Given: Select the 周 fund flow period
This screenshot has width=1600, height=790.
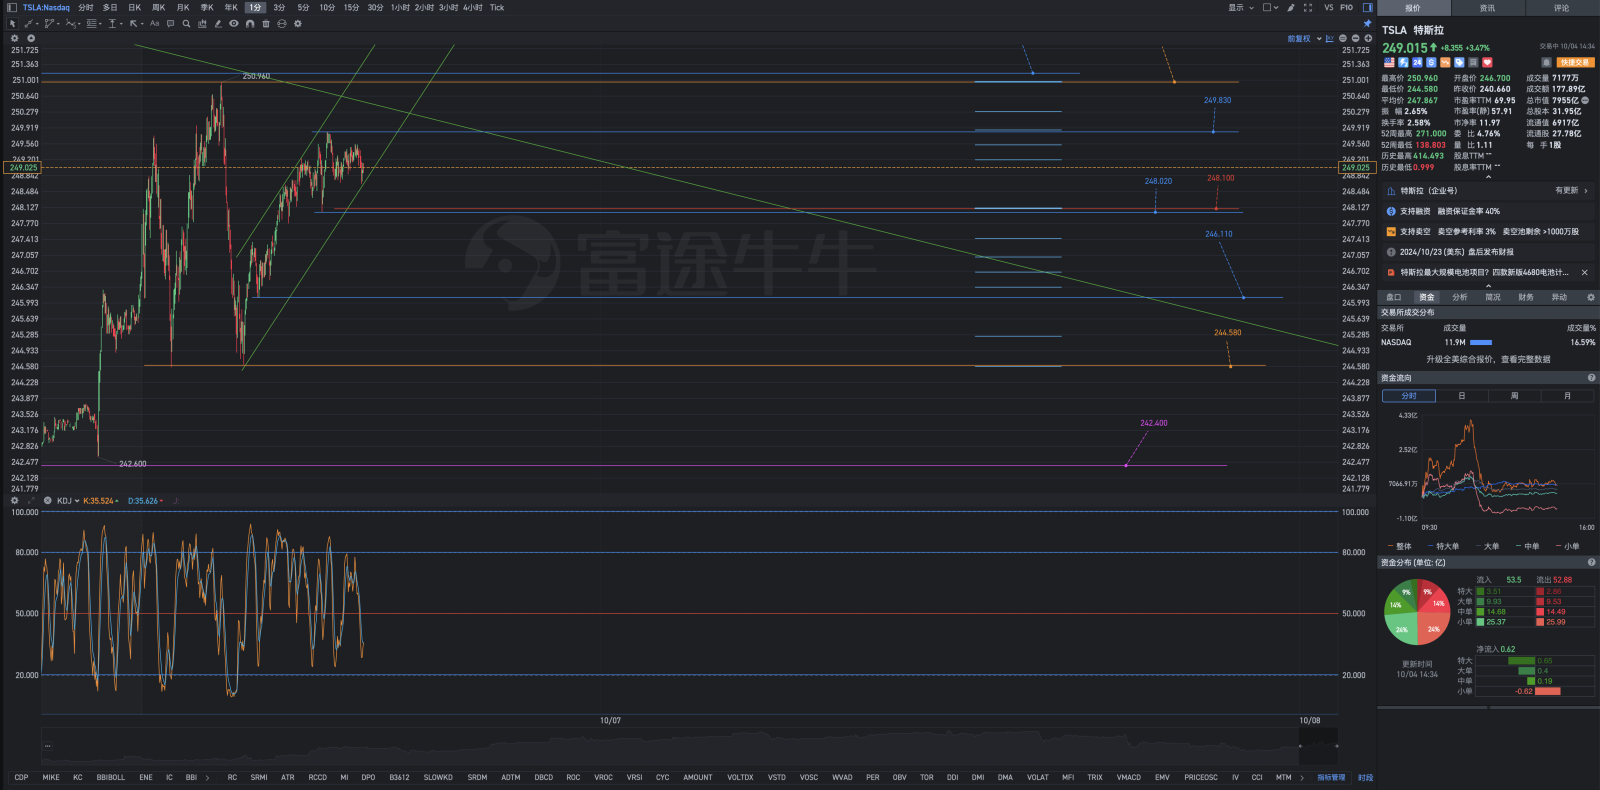Looking at the screenshot, I should click(1514, 396).
